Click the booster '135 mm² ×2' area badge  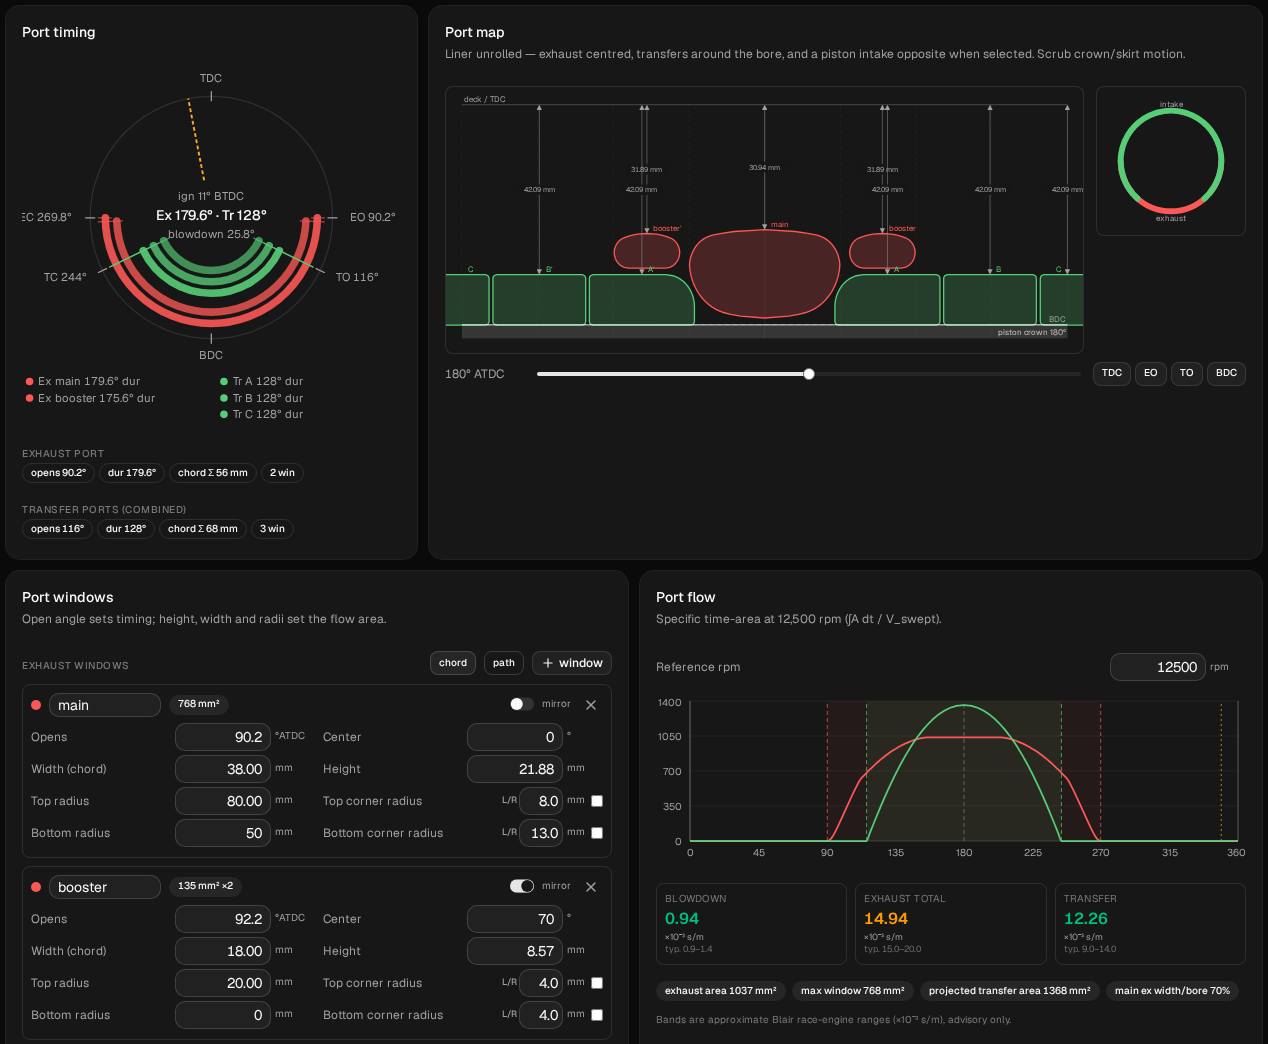pyautogui.click(x=205, y=886)
